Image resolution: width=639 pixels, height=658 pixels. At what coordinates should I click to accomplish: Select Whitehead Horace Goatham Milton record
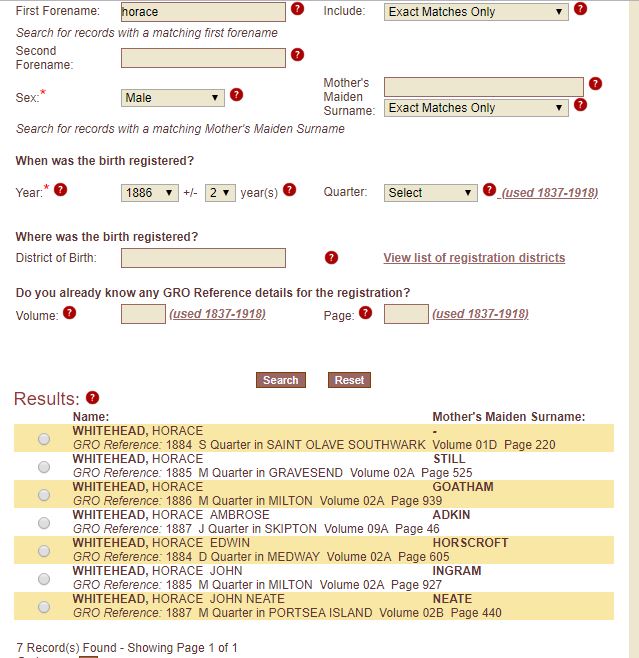(x=44, y=495)
